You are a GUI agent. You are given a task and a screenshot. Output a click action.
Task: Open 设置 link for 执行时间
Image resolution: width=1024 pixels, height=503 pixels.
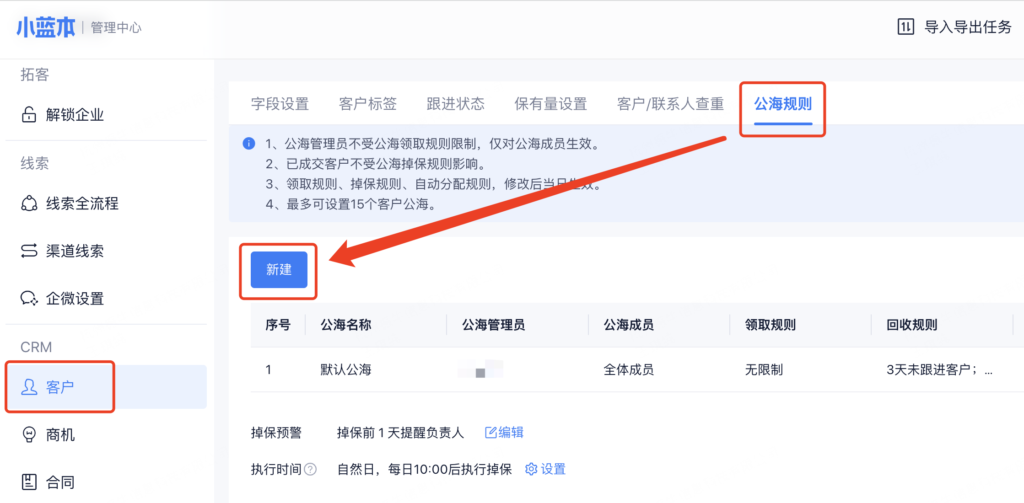click(545, 469)
